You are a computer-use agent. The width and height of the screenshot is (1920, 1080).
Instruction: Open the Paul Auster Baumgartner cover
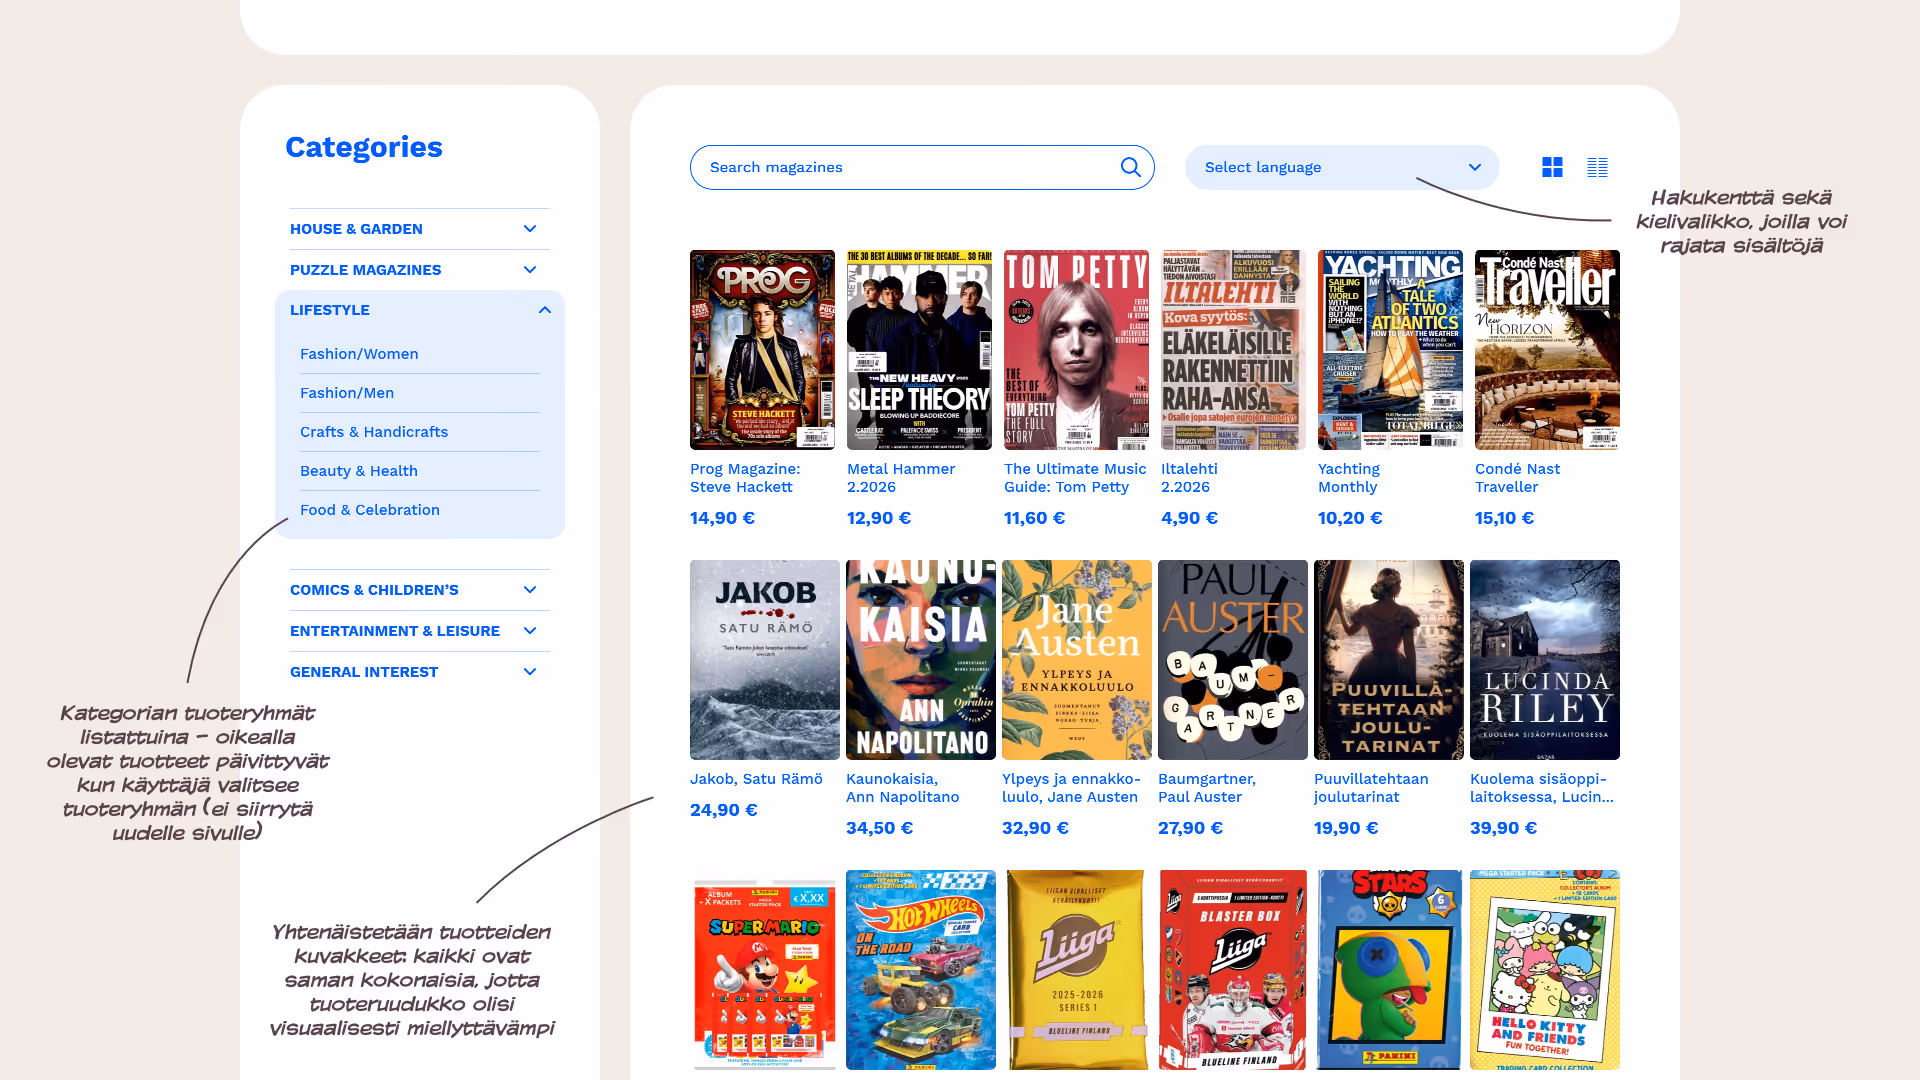pyautogui.click(x=1233, y=660)
